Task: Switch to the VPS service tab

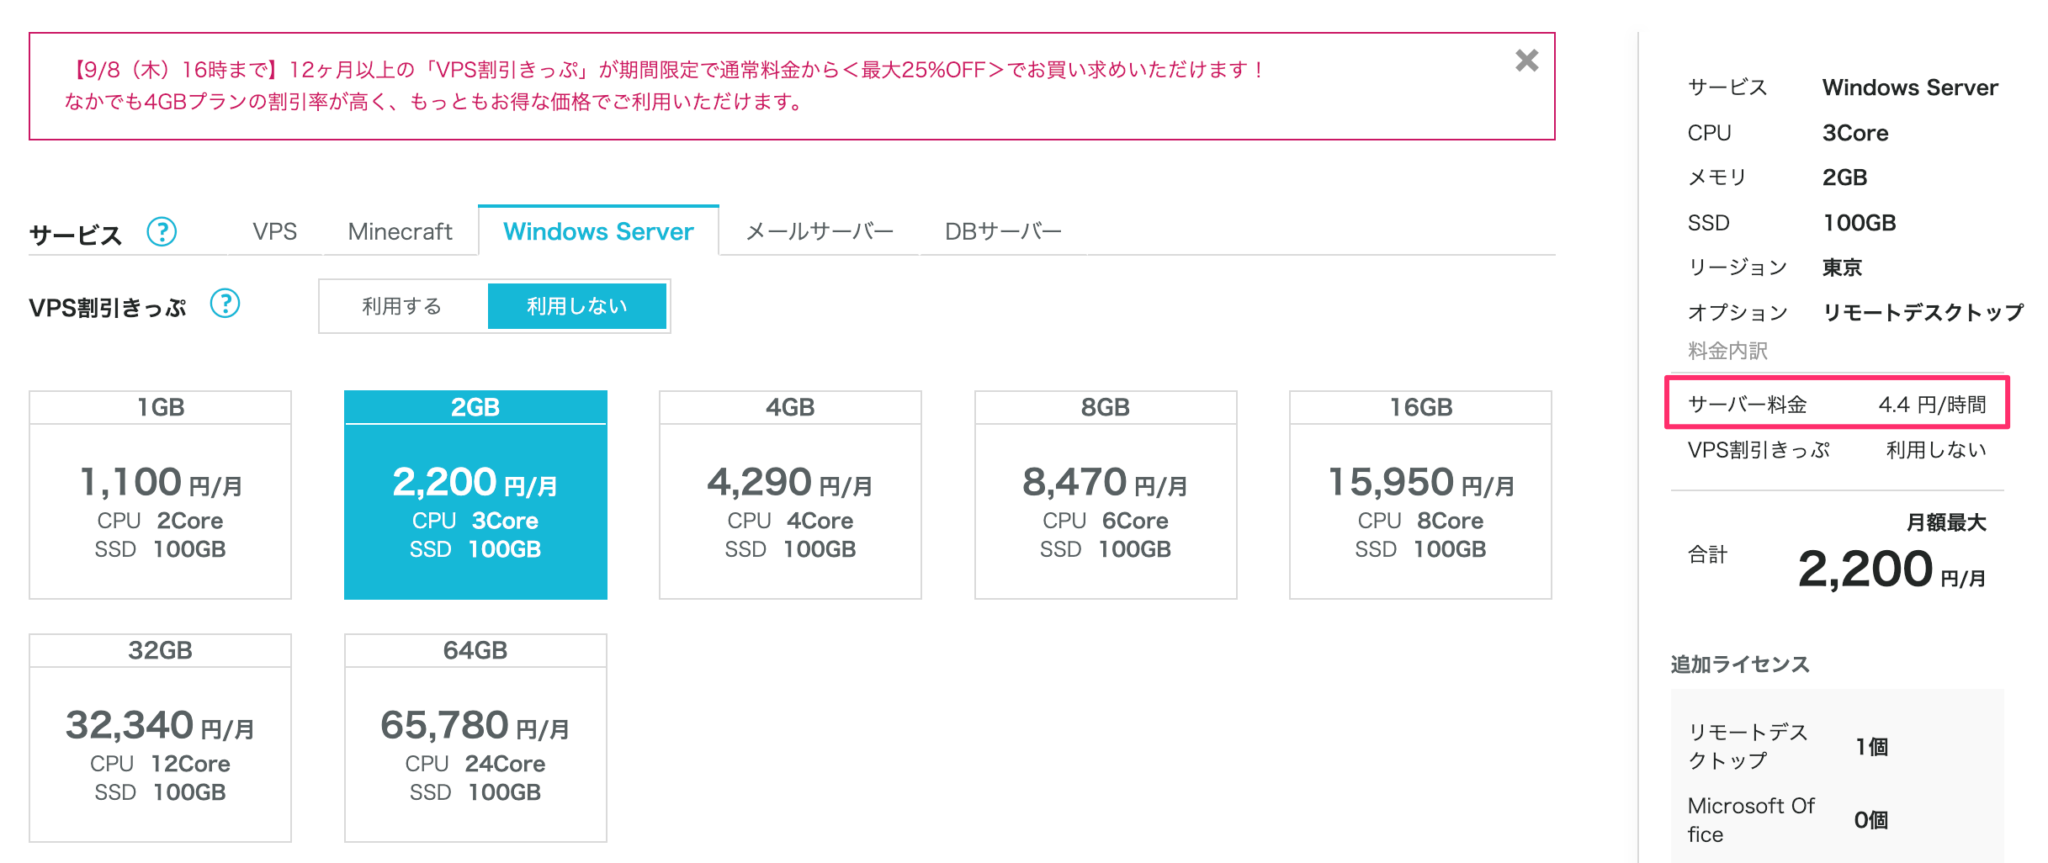Action: 275,232
